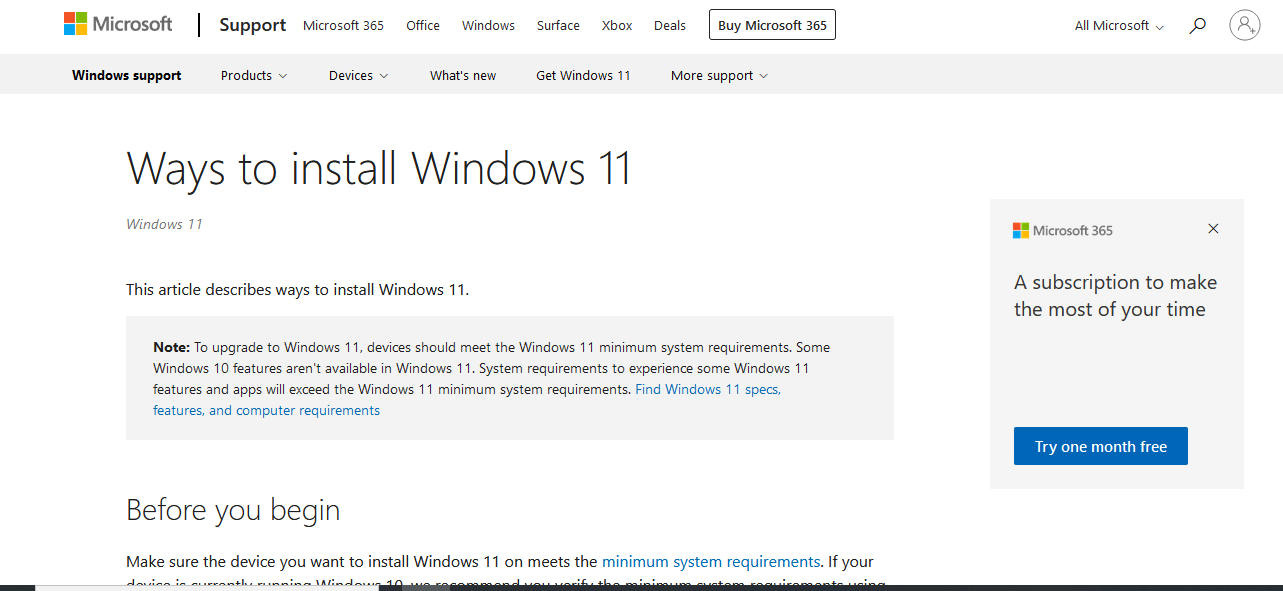
Task: Open the search magnifier icon
Action: [1197, 26]
